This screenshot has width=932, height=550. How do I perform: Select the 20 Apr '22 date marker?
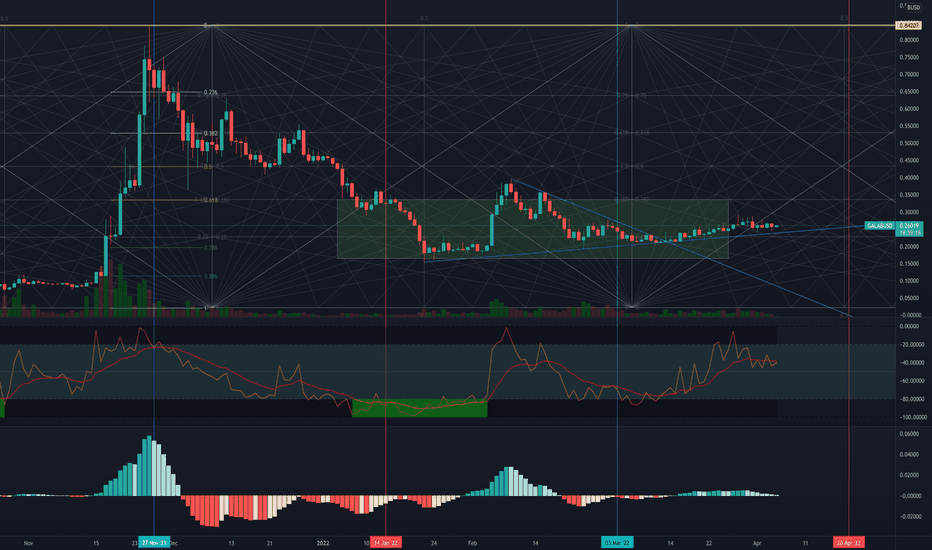849,542
